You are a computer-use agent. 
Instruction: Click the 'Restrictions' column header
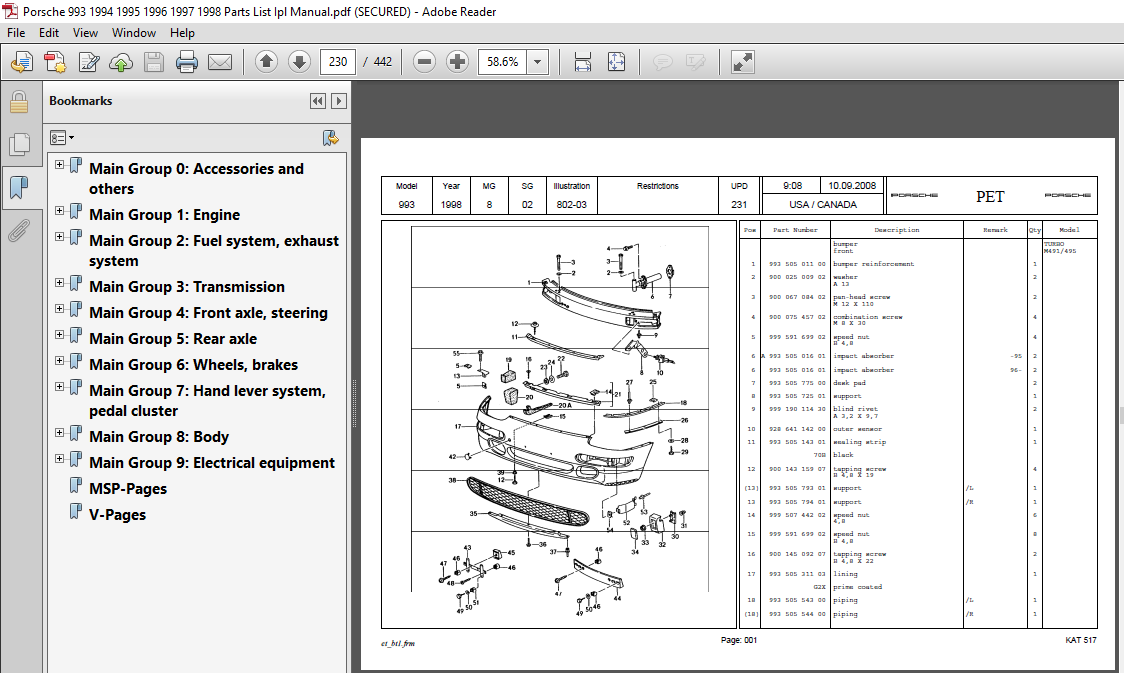[657, 186]
